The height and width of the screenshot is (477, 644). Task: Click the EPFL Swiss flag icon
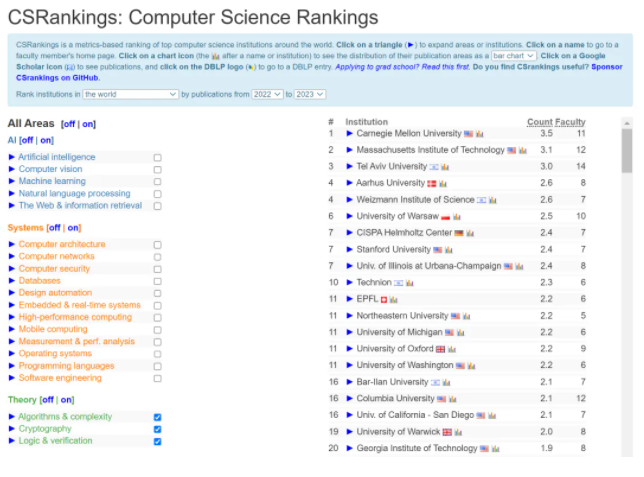click(384, 300)
